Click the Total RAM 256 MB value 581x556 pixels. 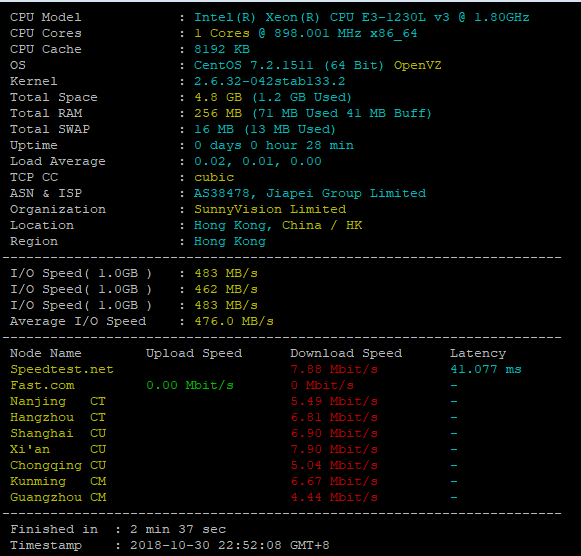[218, 113]
